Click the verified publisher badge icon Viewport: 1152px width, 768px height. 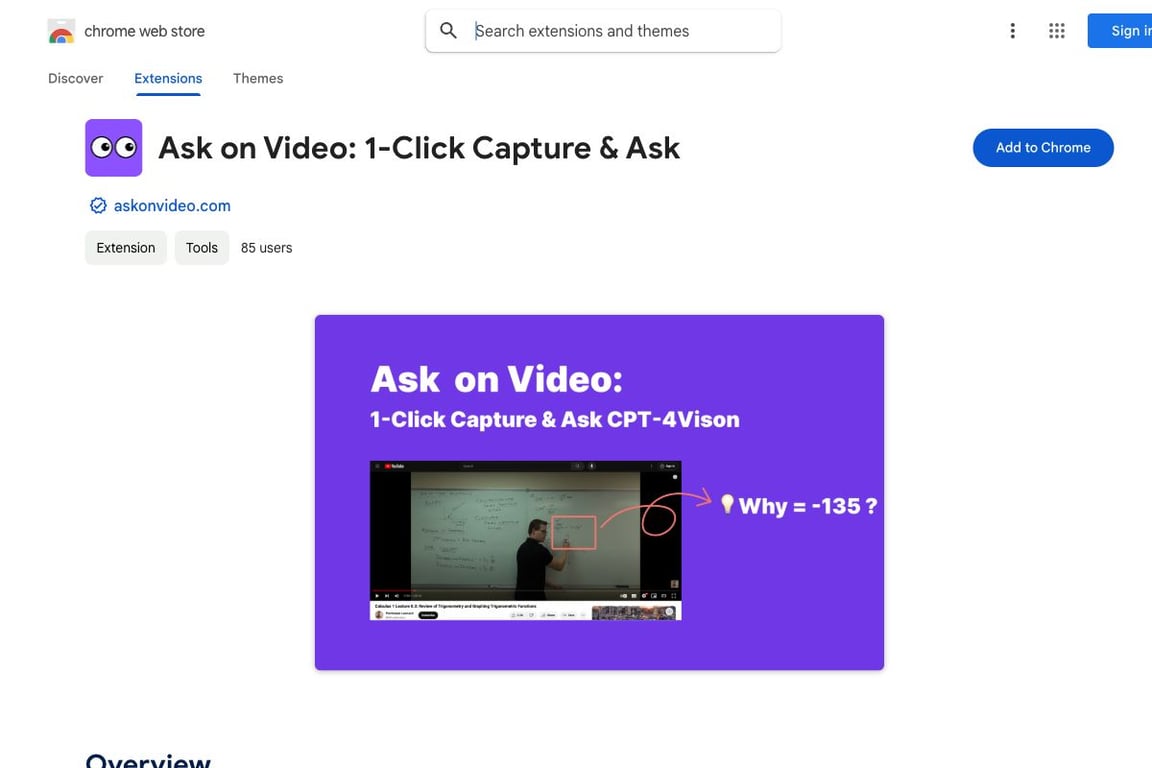[x=98, y=206]
